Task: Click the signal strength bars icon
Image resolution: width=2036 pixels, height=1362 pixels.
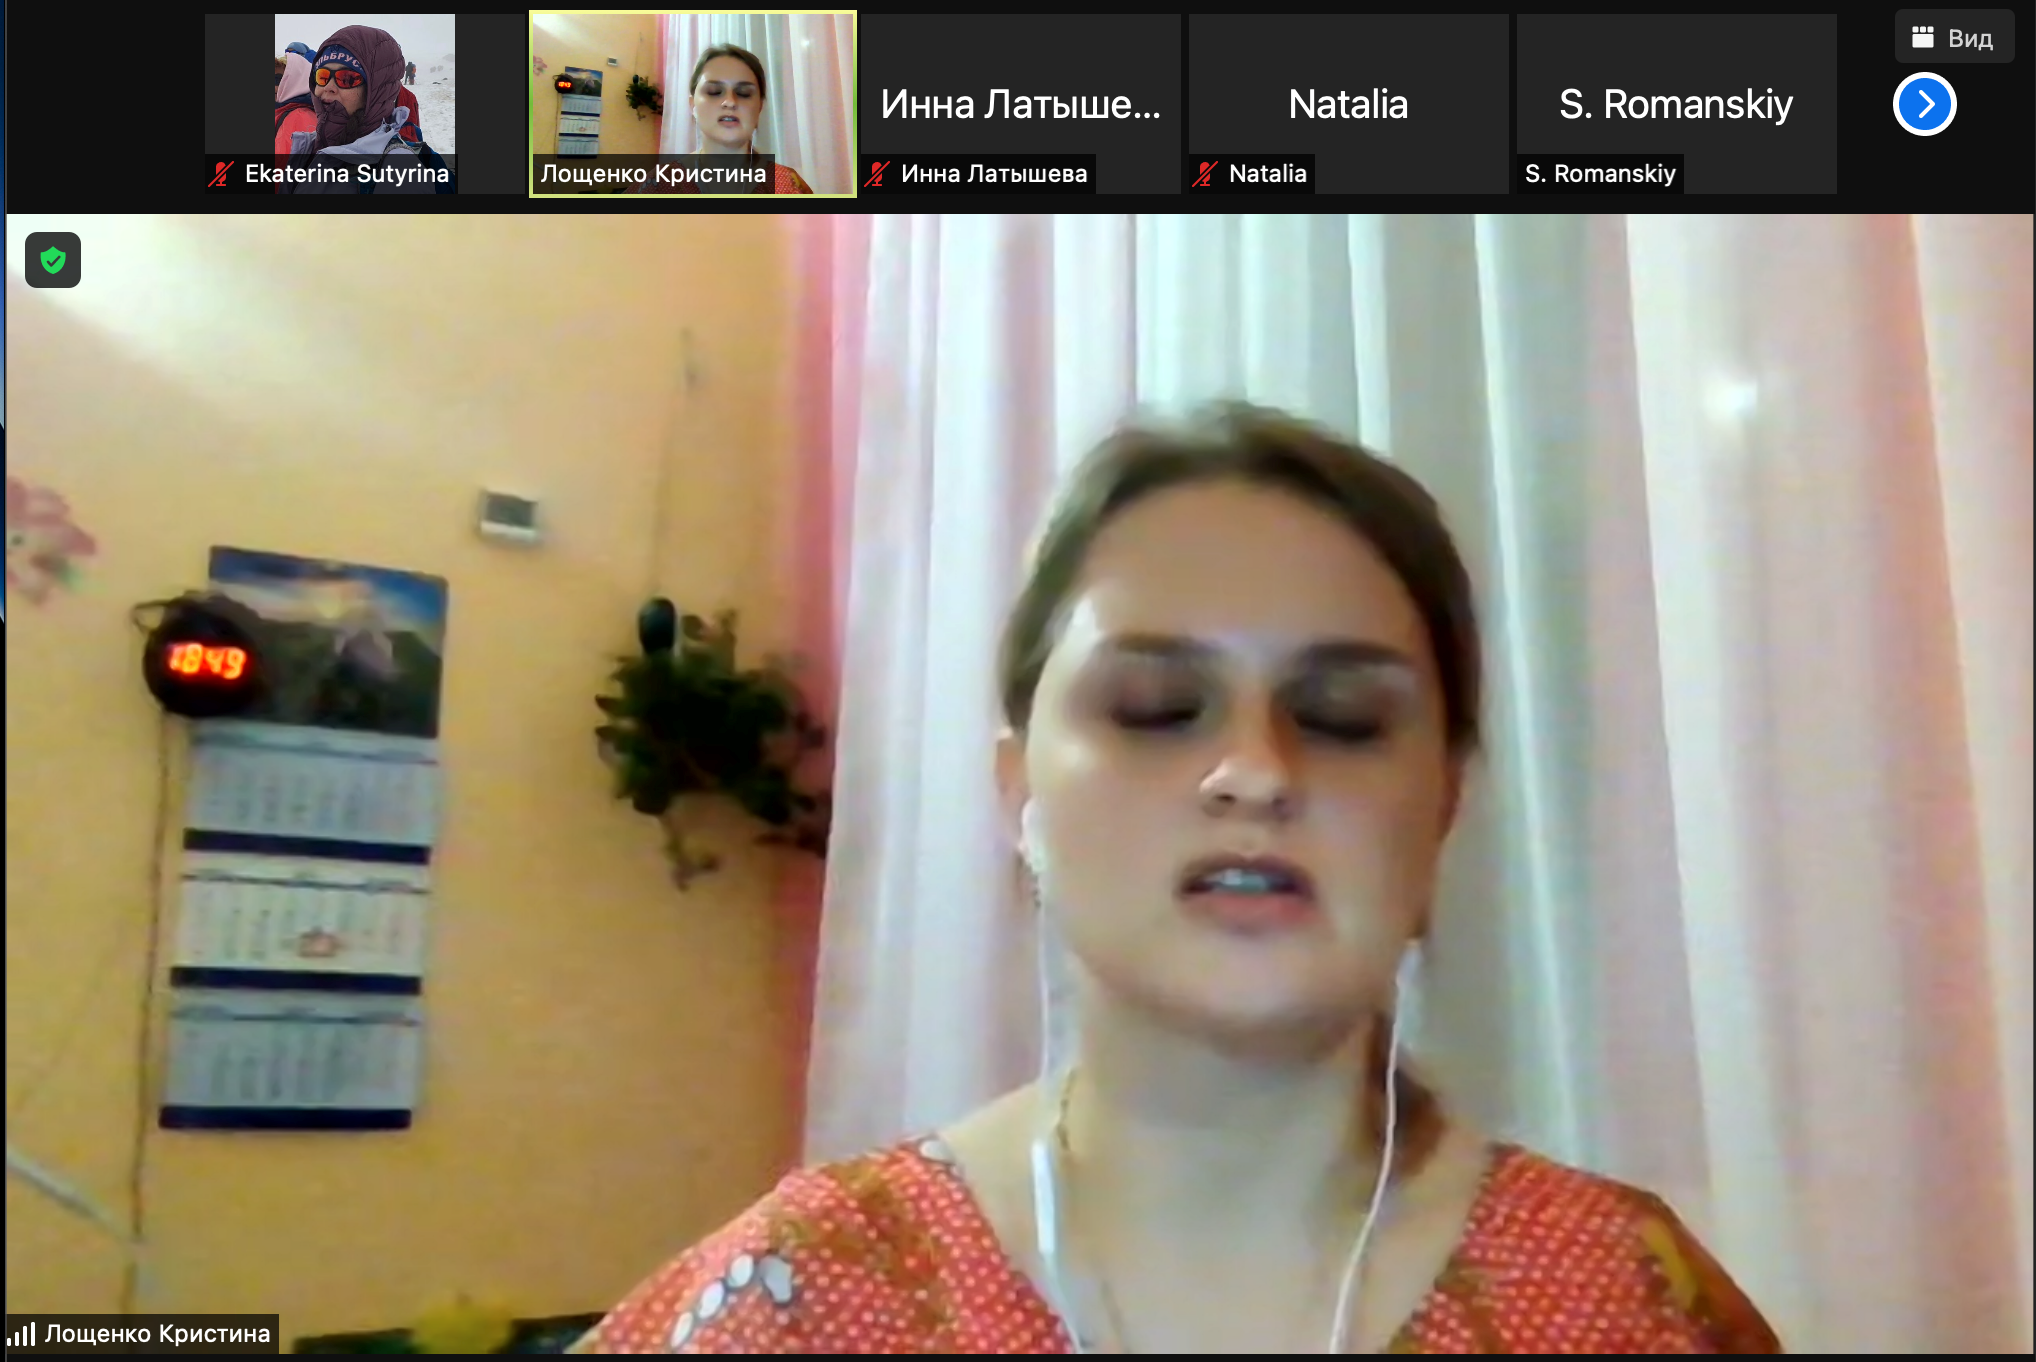Action: 21,1334
